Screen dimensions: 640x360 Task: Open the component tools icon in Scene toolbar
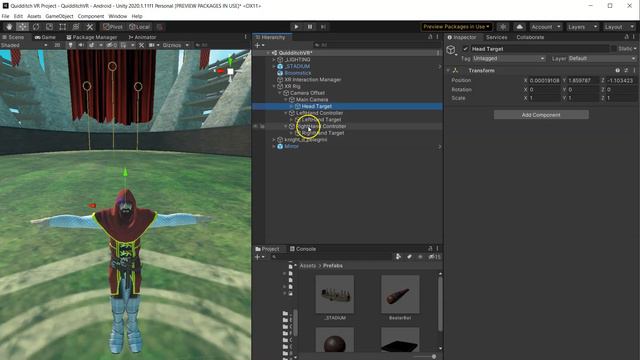pos(141,45)
